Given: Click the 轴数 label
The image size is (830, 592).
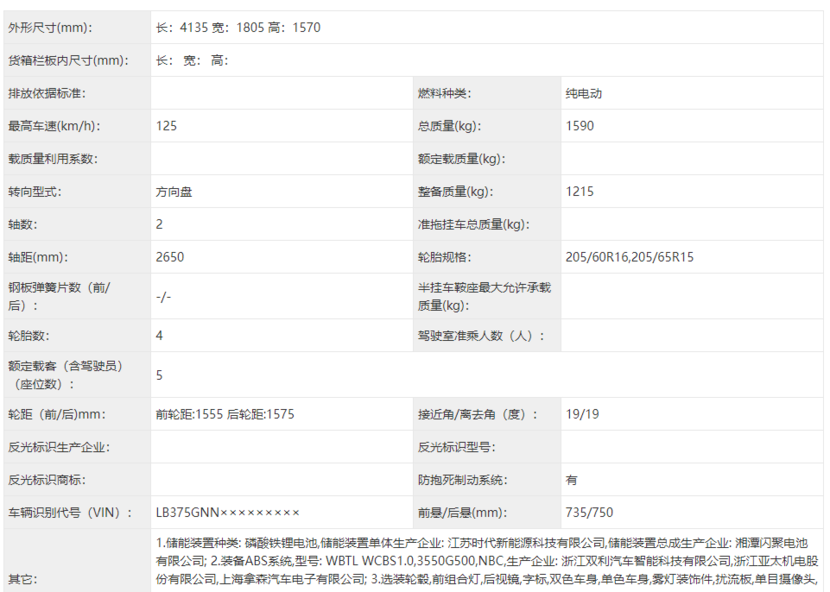Looking at the screenshot, I should 22,225.
